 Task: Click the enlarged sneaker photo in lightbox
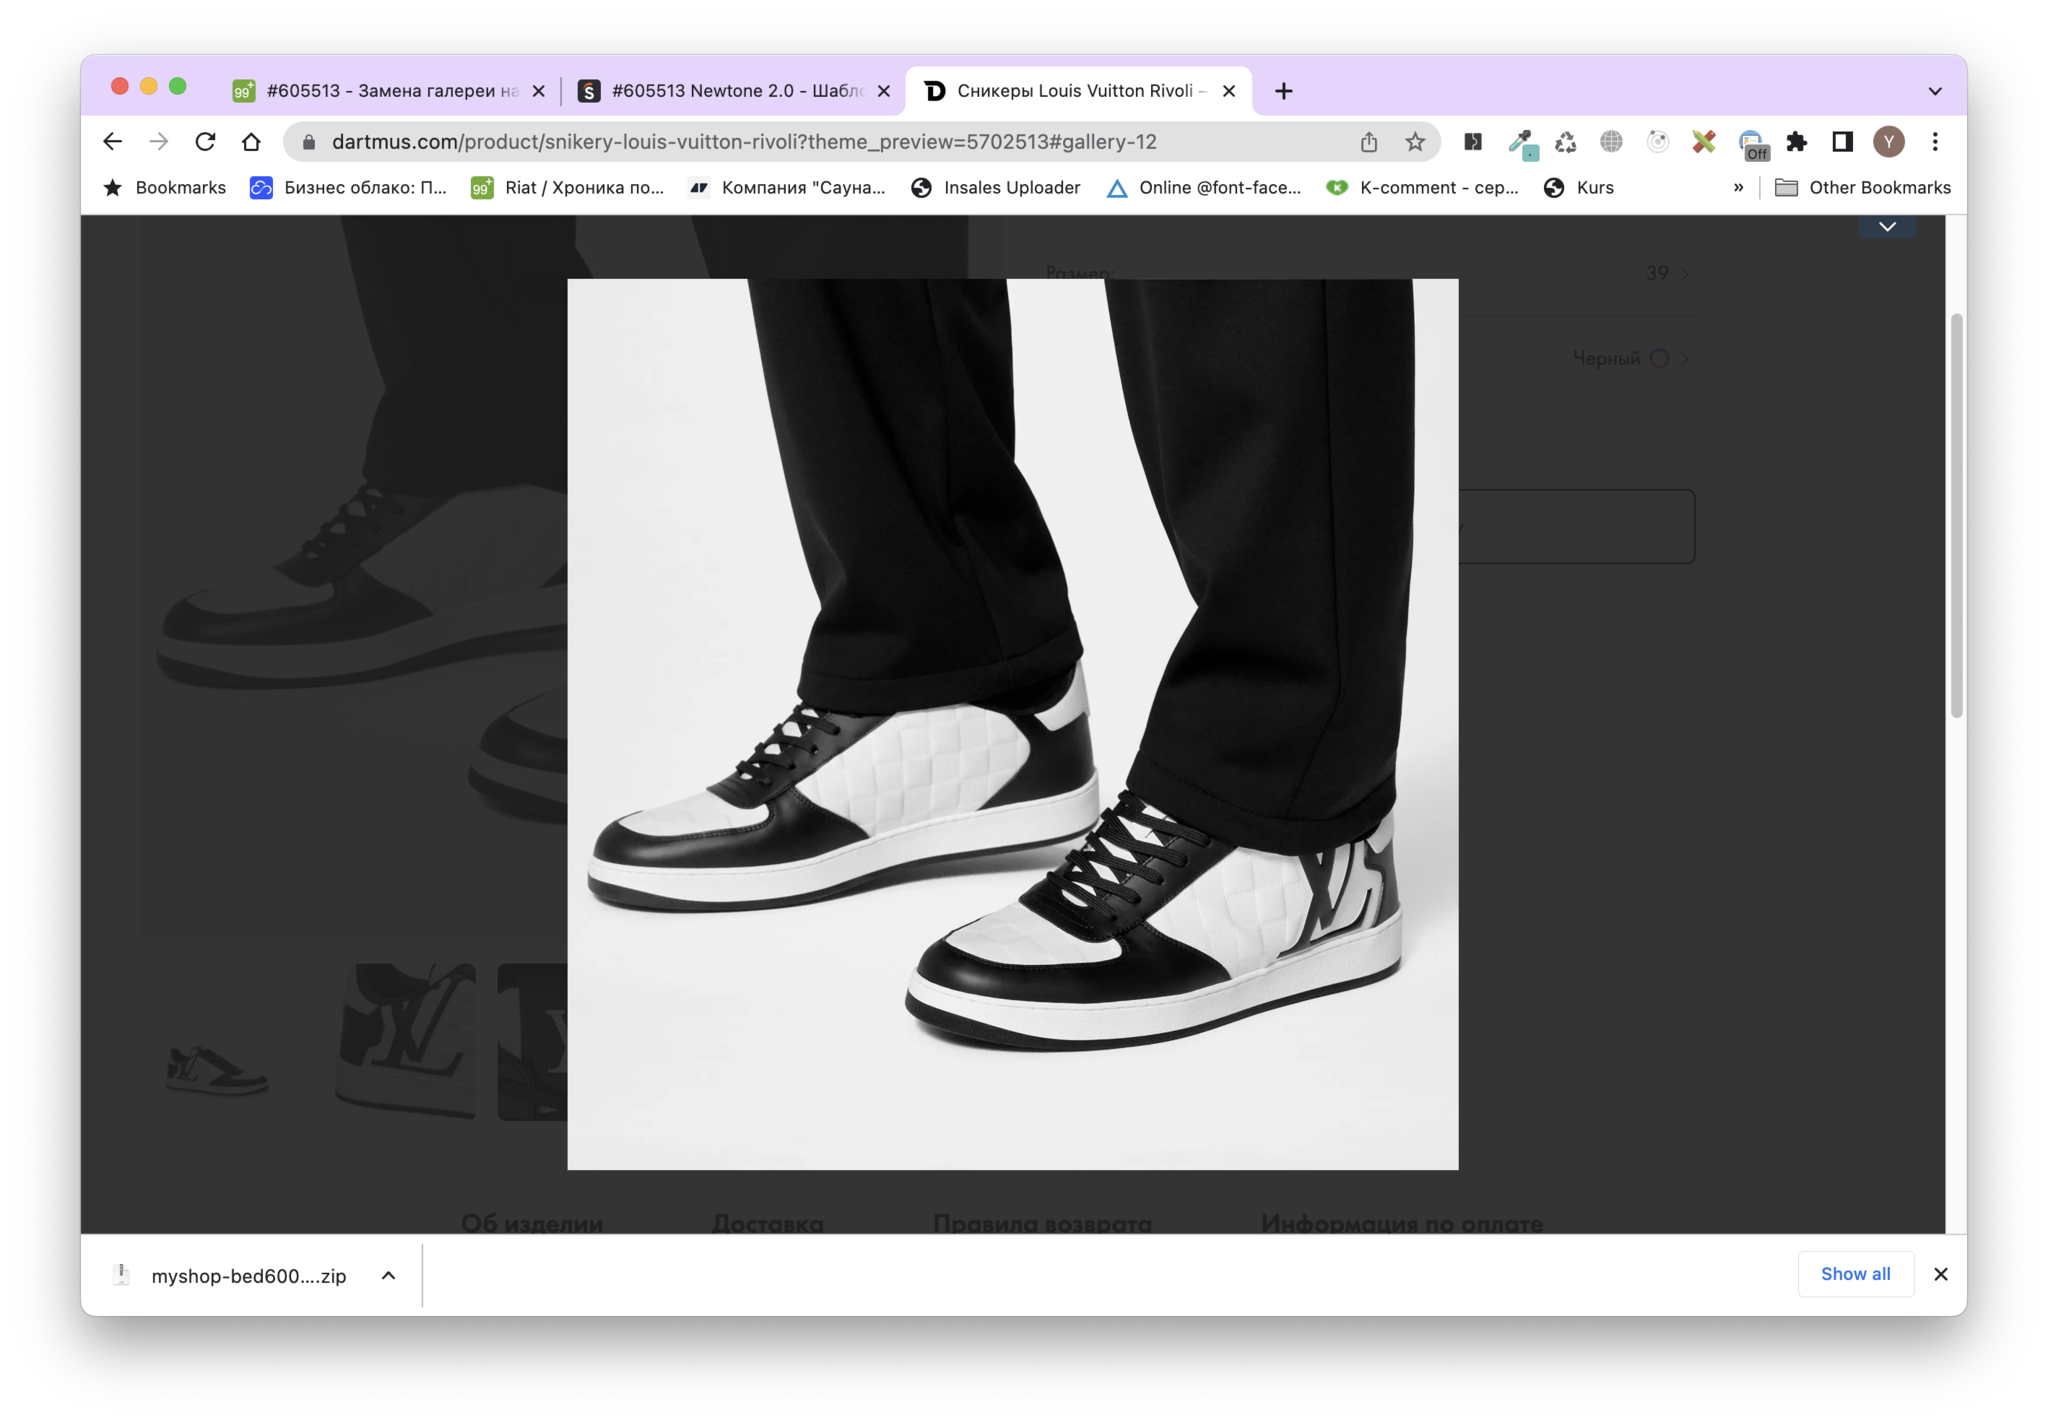[x=1012, y=724]
